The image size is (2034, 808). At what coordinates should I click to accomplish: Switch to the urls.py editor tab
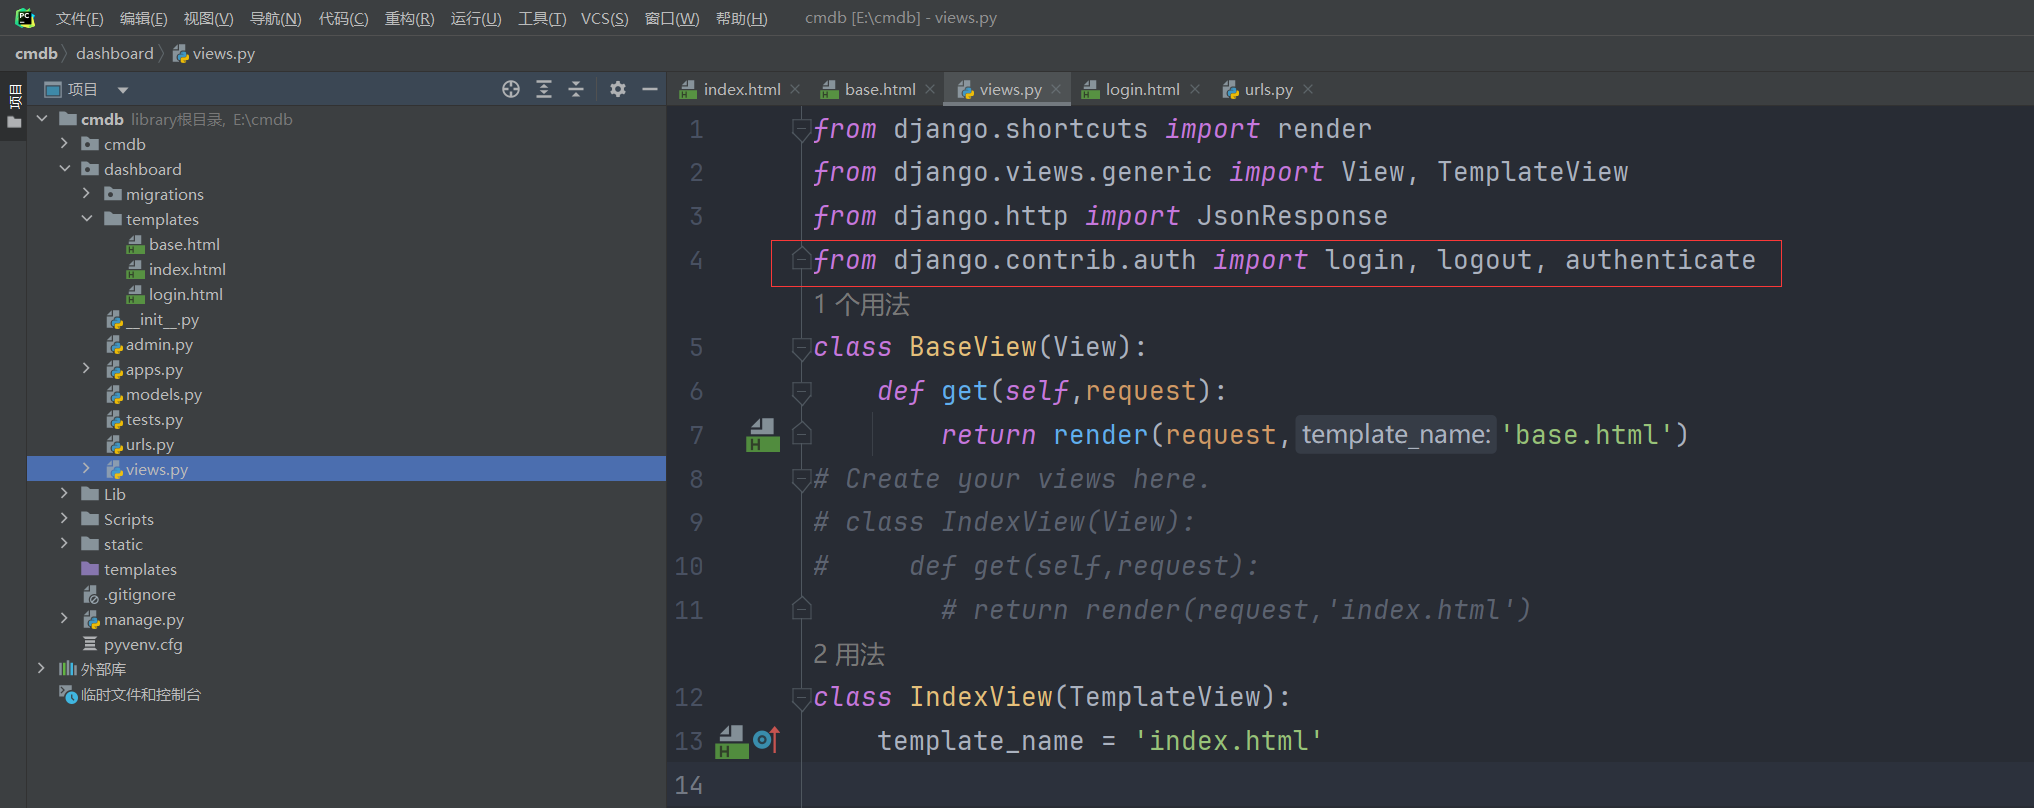(1258, 89)
